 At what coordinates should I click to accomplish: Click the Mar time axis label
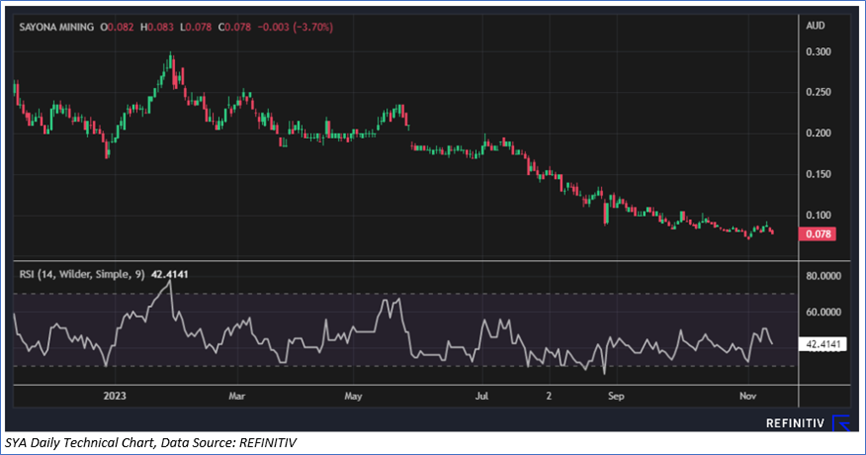(x=237, y=396)
